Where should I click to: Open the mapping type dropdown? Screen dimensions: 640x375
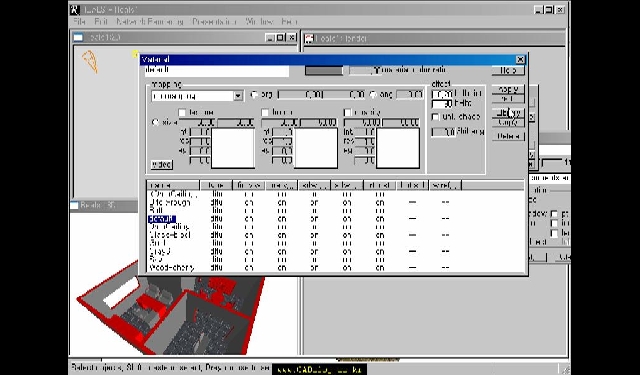click(x=238, y=96)
